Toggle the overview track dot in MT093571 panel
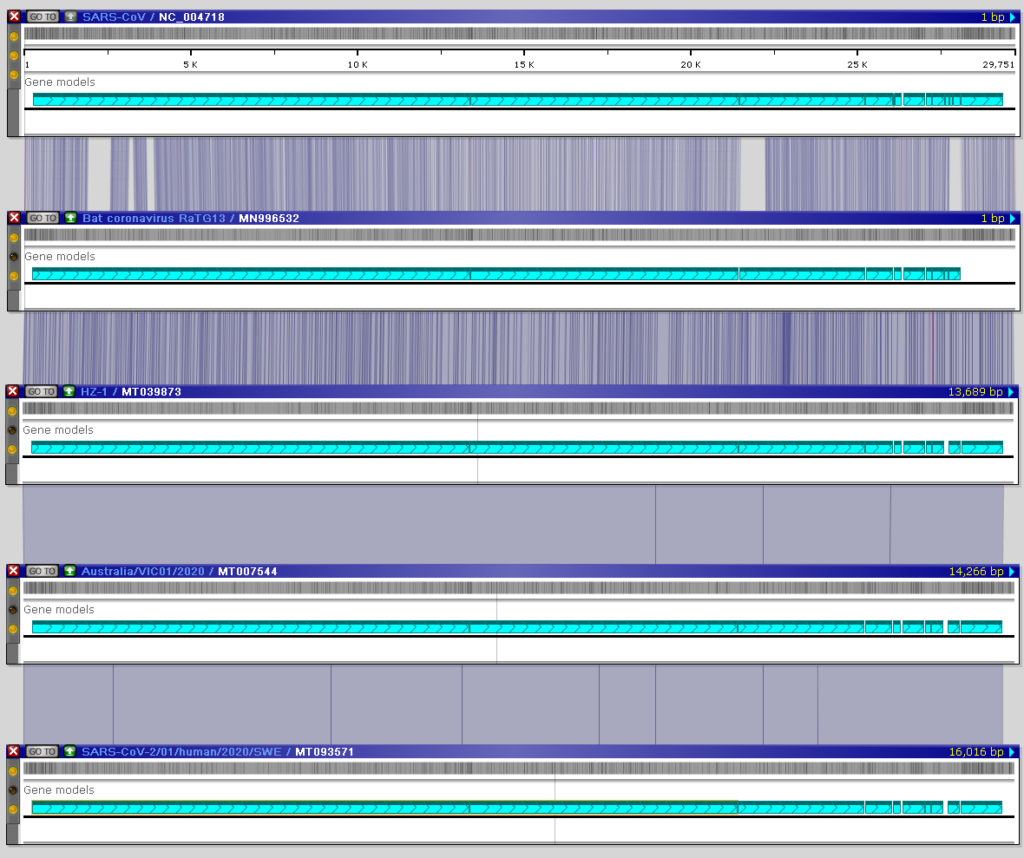This screenshot has width=1024, height=858. point(13,771)
